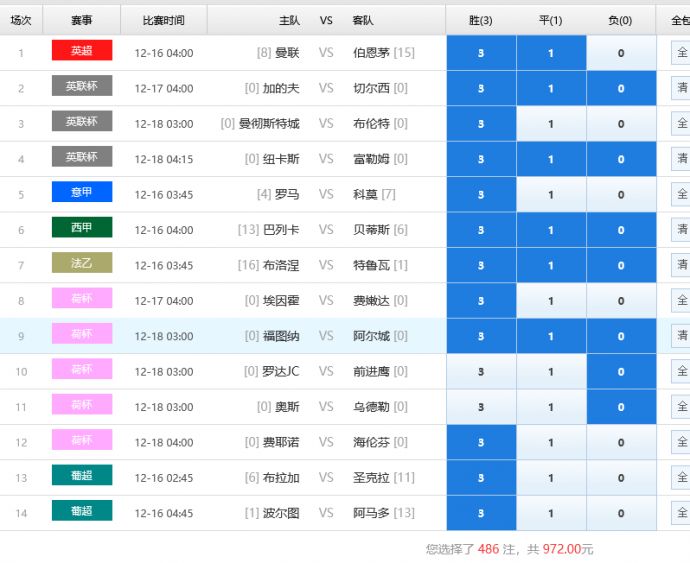Click the 全 button for row 1 曼联 match
690x563 pixels.
(681, 53)
